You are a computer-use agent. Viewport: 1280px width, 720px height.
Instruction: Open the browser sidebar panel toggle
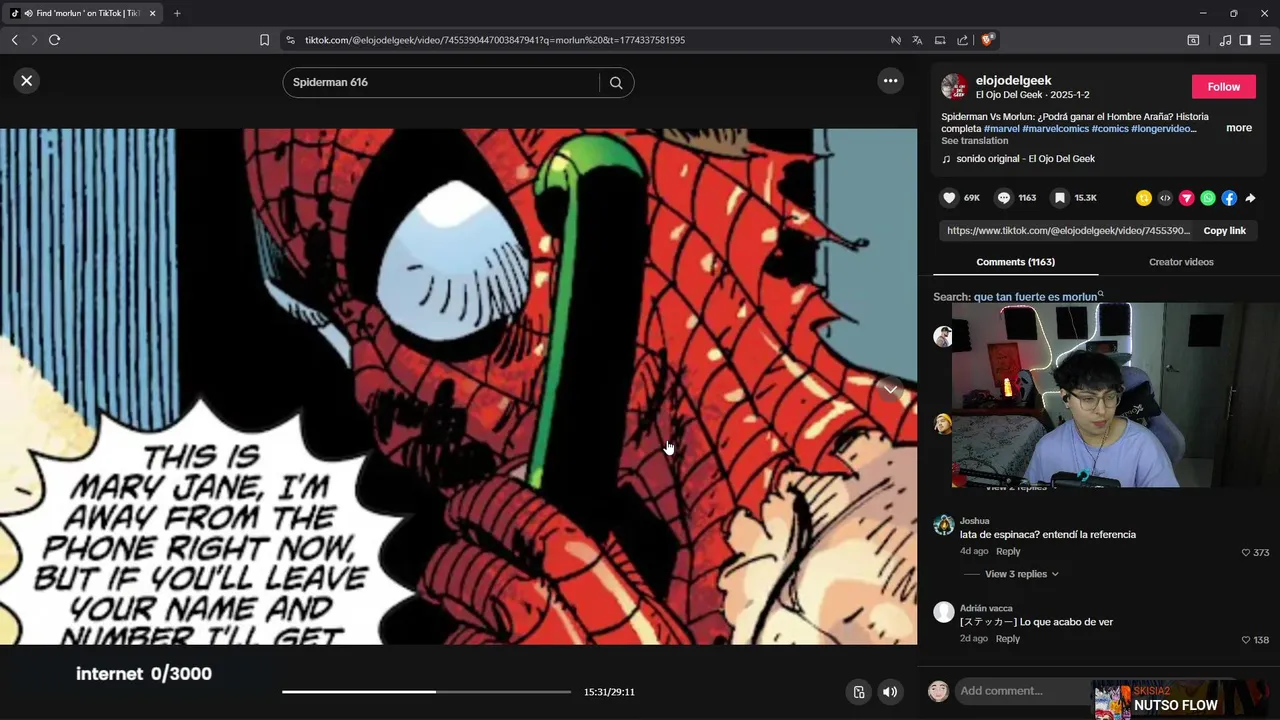tap(1245, 40)
